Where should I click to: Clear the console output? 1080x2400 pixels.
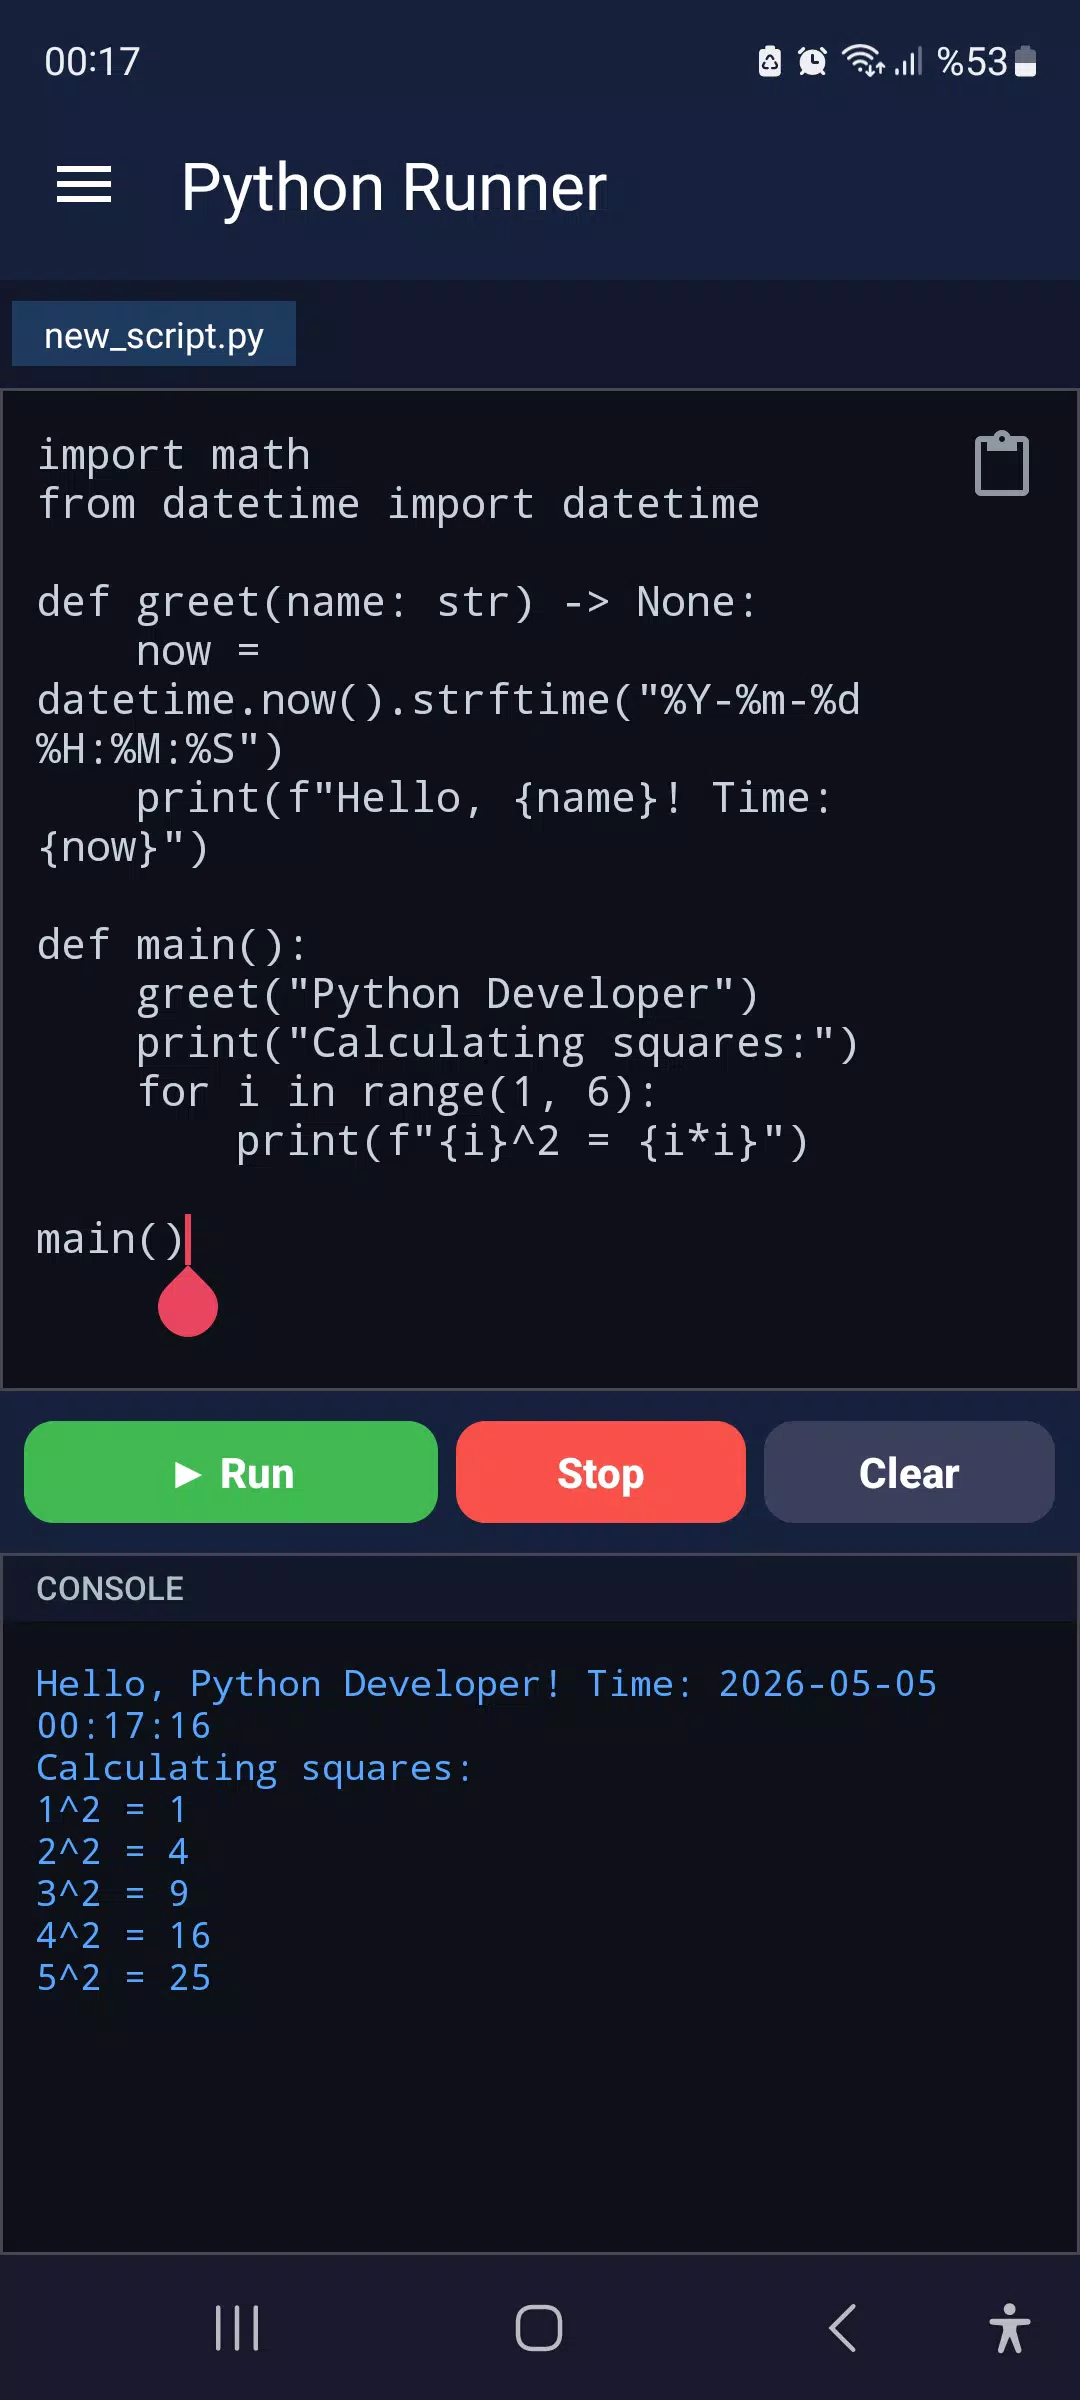coord(909,1472)
